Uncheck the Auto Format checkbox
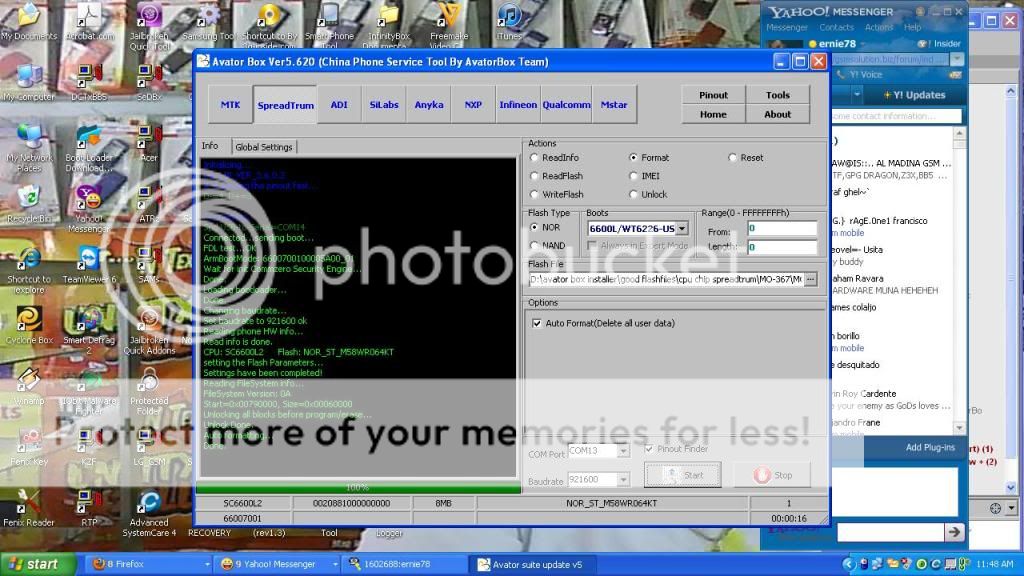1024x576 pixels. click(537, 323)
